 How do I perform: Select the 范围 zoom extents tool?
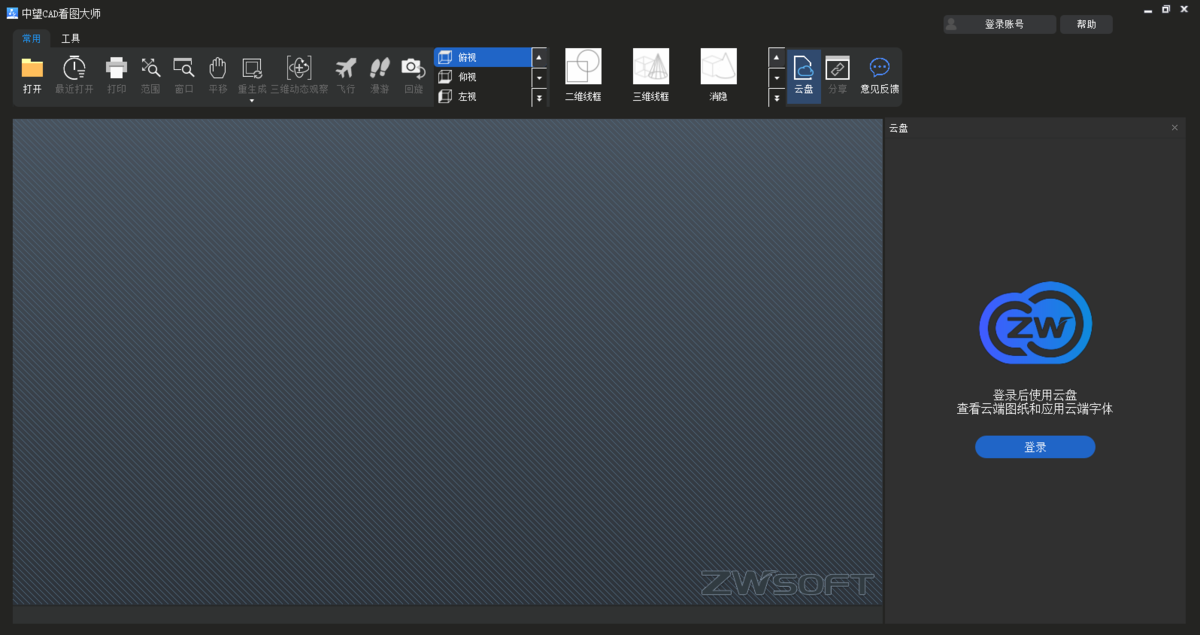(x=150, y=76)
